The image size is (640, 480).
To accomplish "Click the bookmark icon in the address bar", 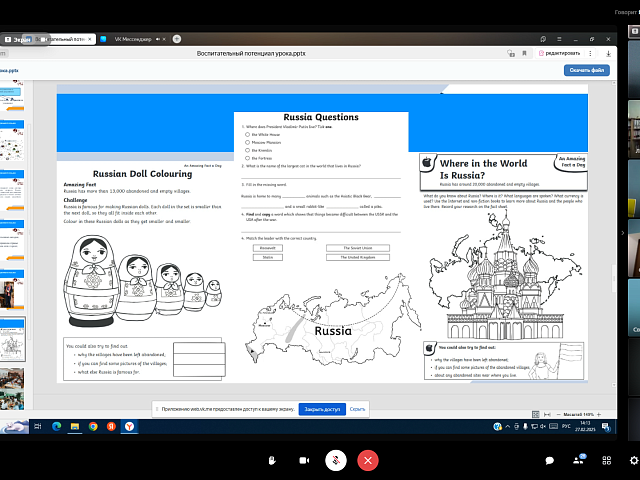I will [524, 53].
